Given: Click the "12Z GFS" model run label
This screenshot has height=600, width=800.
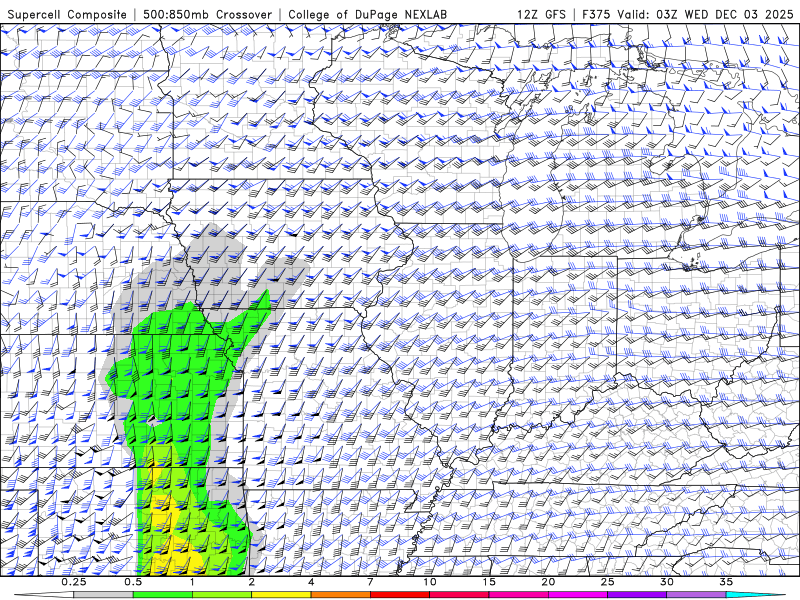Looking at the screenshot, I should coord(541,14).
